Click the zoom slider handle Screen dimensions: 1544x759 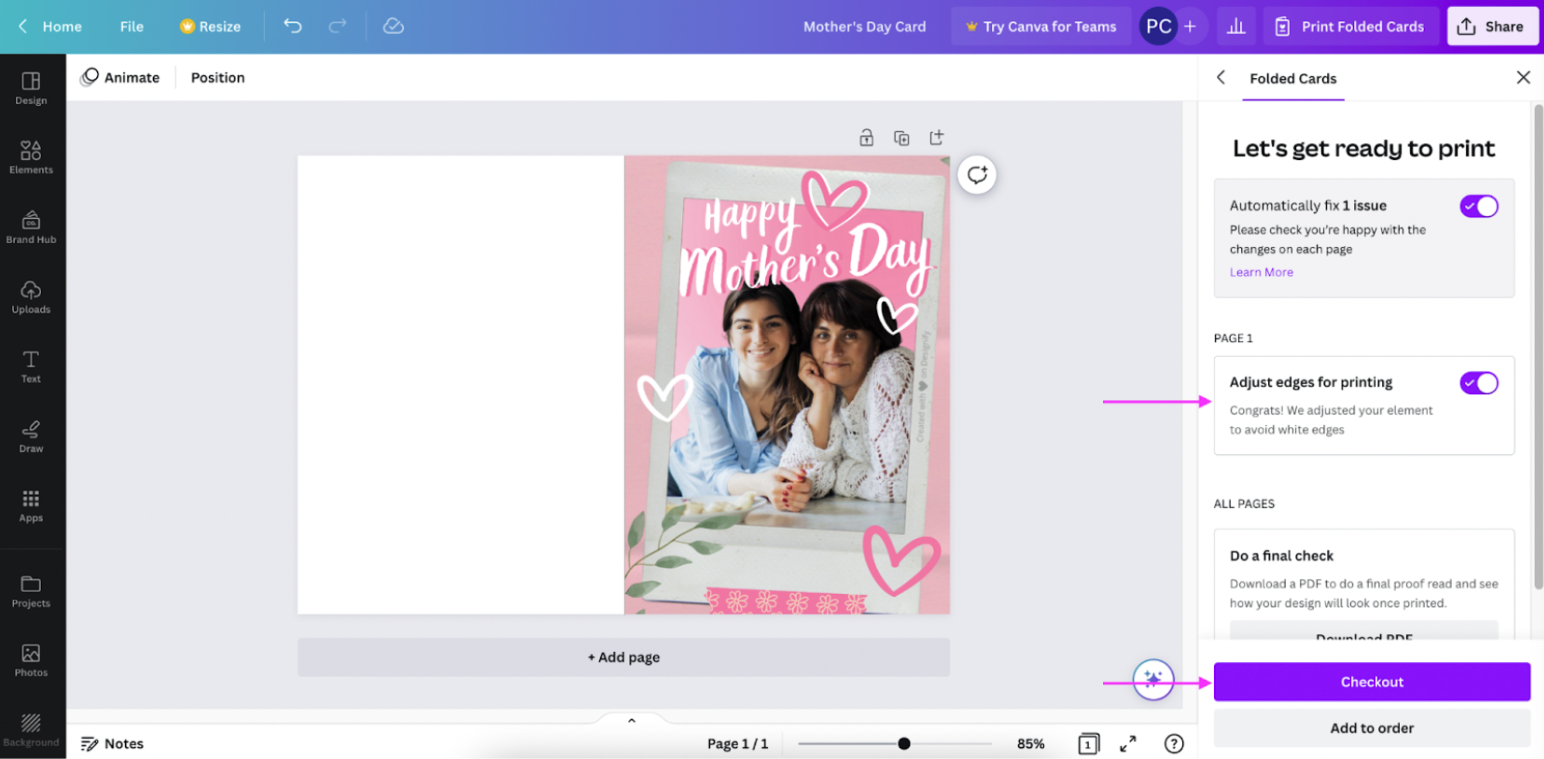[x=904, y=744]
